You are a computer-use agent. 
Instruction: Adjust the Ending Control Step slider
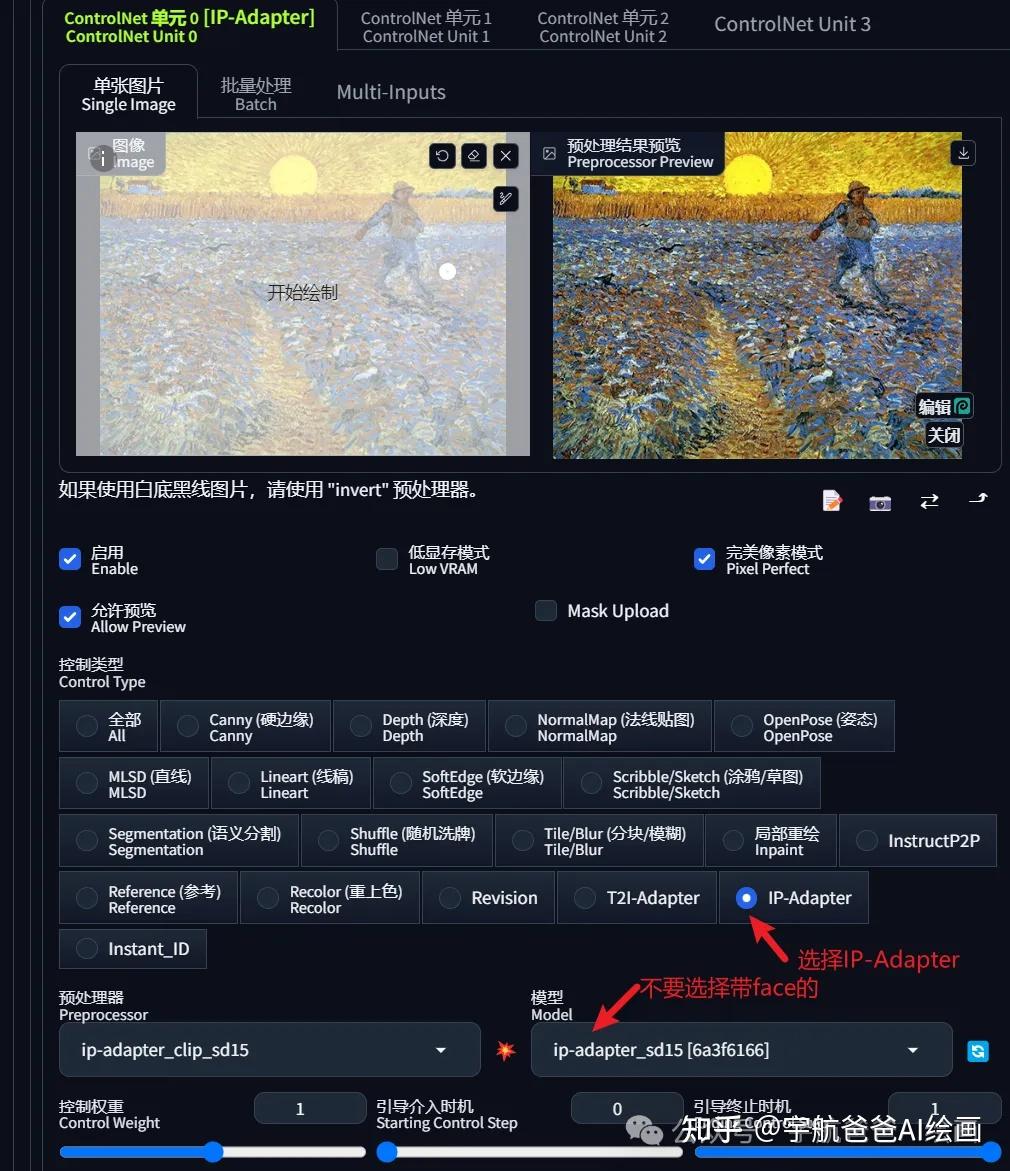point(848,1152)
